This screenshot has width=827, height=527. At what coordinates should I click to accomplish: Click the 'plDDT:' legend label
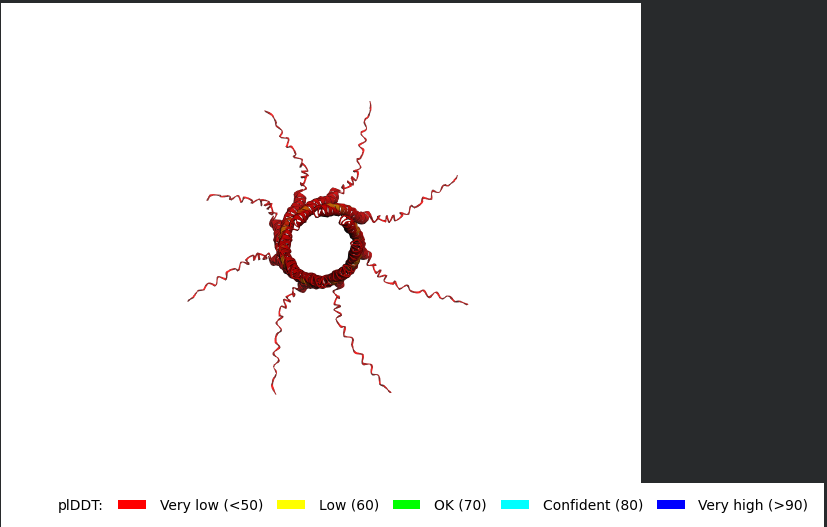point(80,505)
